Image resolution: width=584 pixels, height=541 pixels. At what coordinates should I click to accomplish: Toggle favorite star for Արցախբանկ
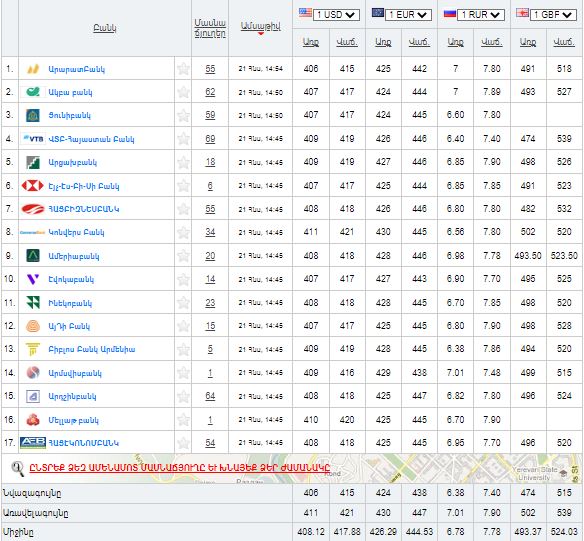[x=183, y=162]
